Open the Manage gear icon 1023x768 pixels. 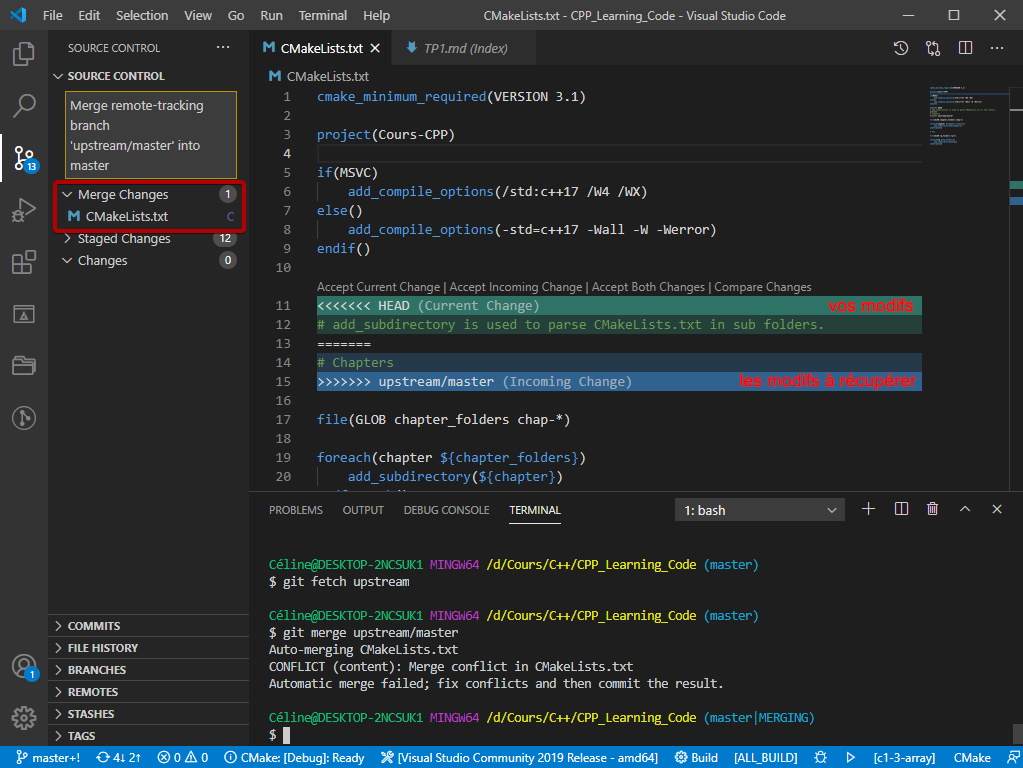[x=23, y=718]
